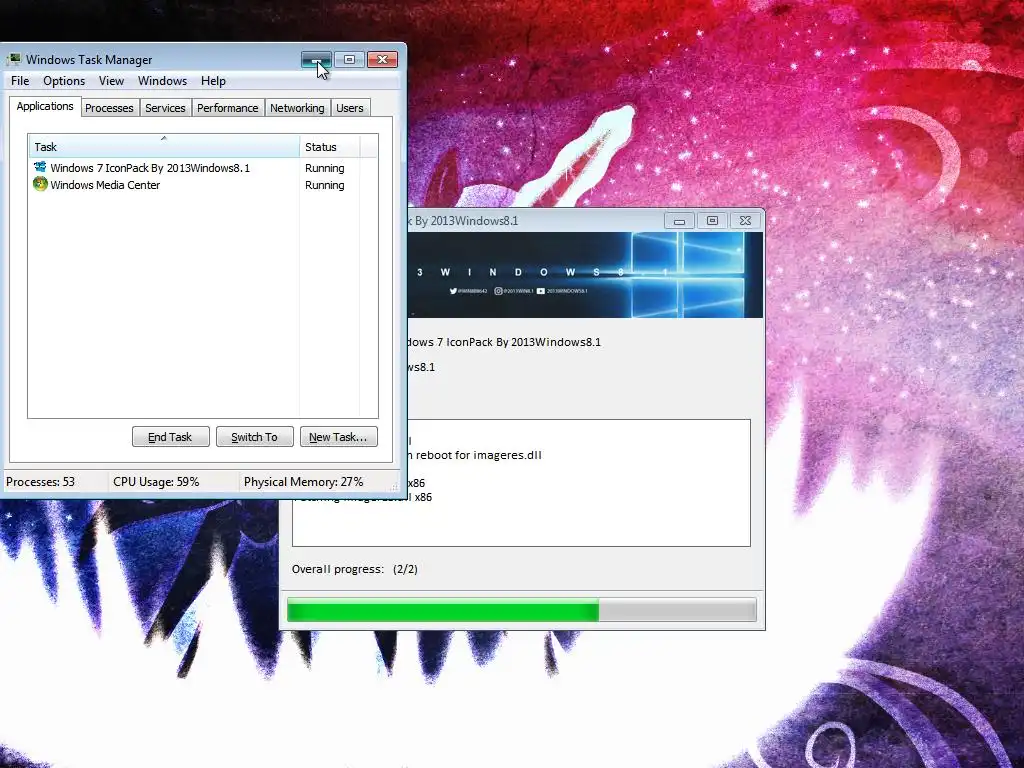Click the Processes: 53 status entry
The height and width of the screenshot is (768, 1024).
[40, 482]
